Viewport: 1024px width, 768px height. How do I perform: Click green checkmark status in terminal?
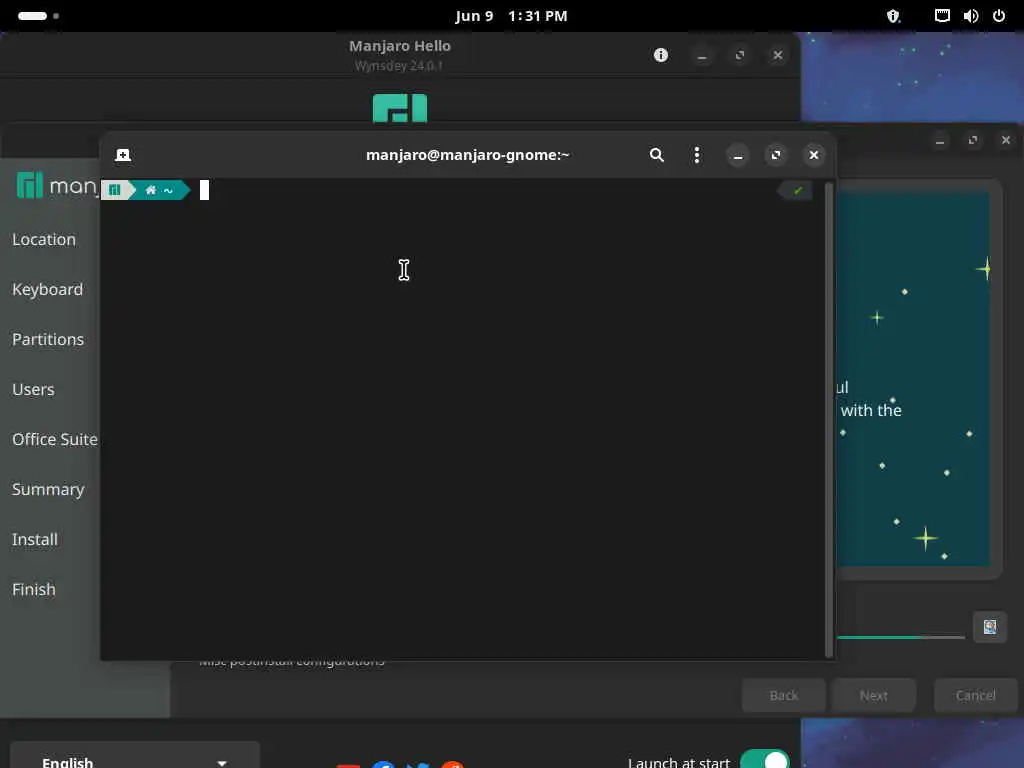[798, 191]
